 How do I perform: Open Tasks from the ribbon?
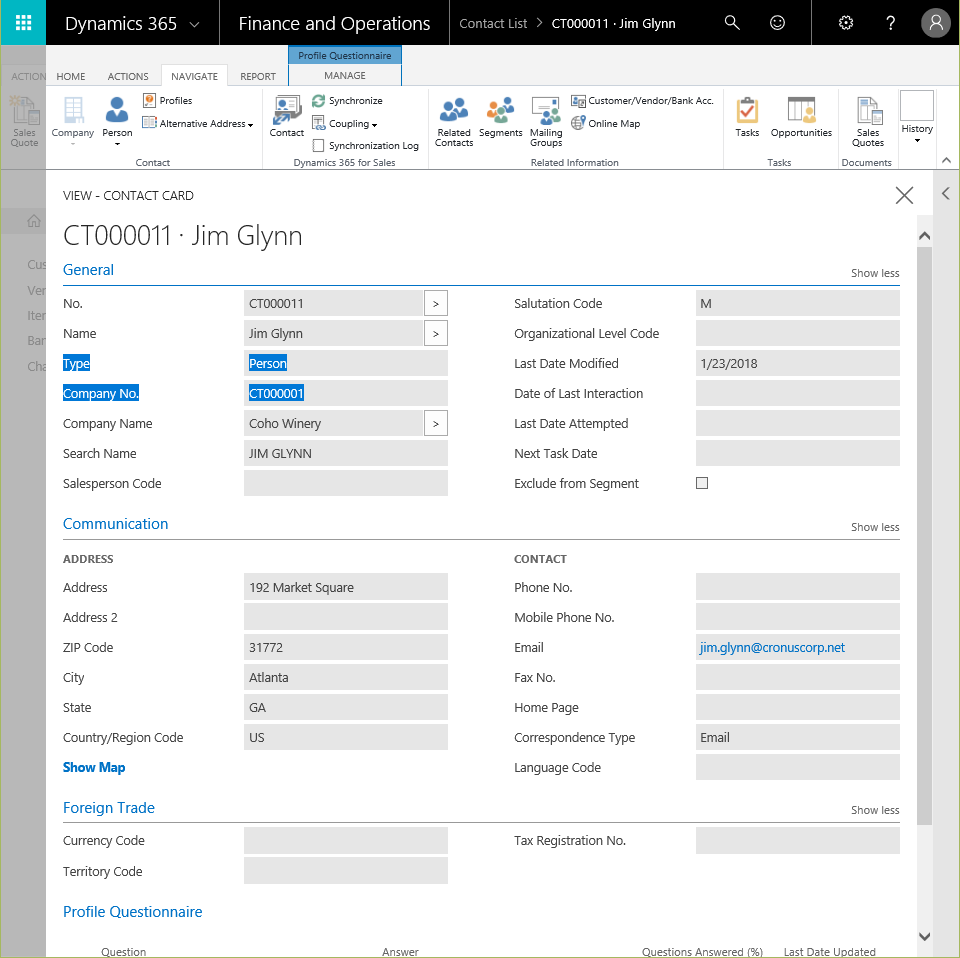(747, 117)
